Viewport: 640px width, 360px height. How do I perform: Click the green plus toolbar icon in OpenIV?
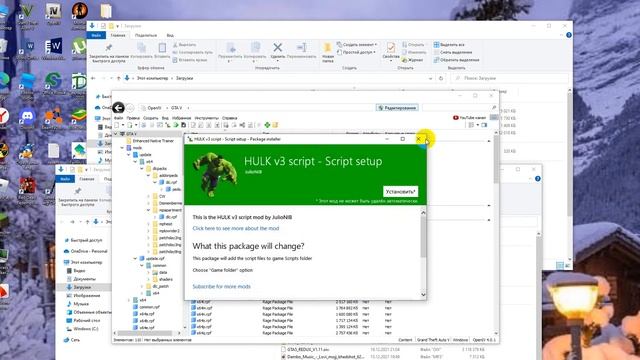click(267, 125)
